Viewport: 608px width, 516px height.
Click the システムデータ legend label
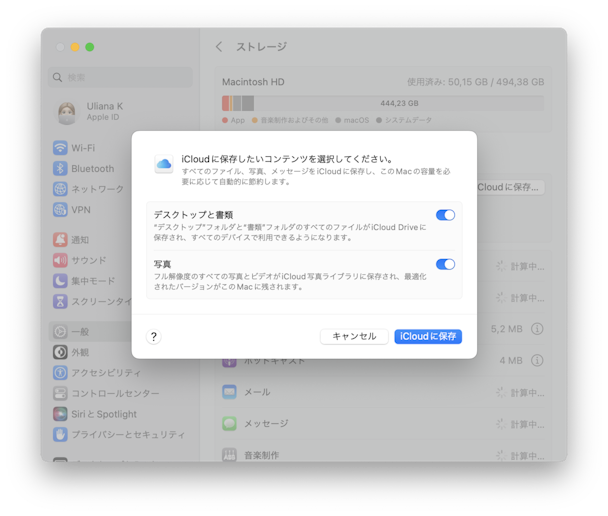408,120
